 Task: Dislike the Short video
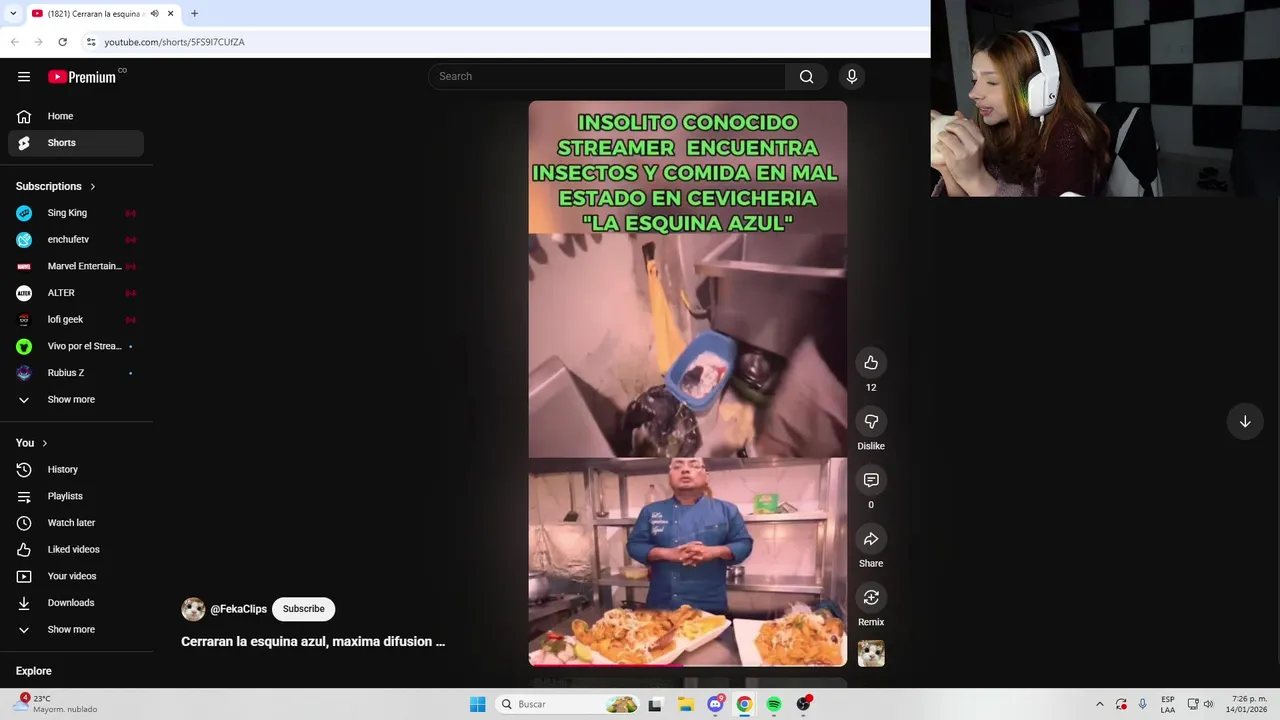(871, 422)
